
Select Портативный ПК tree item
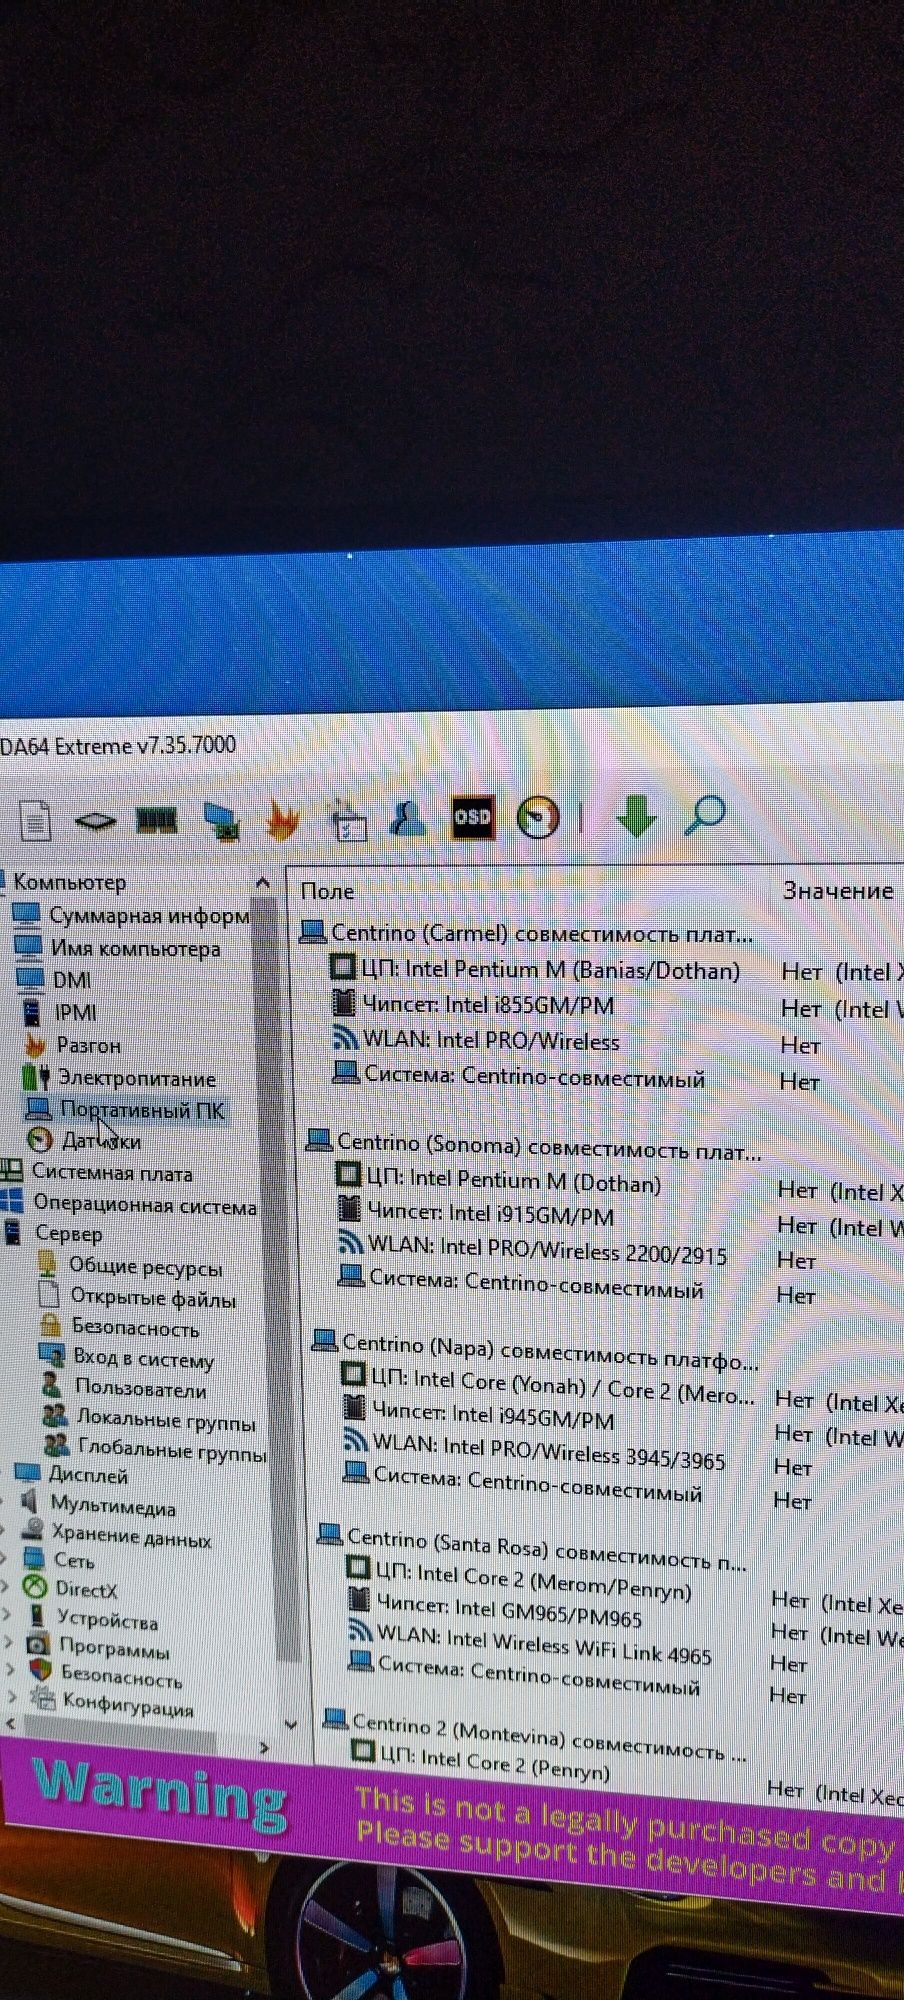pyautogui.click(x=142, y=1109)
